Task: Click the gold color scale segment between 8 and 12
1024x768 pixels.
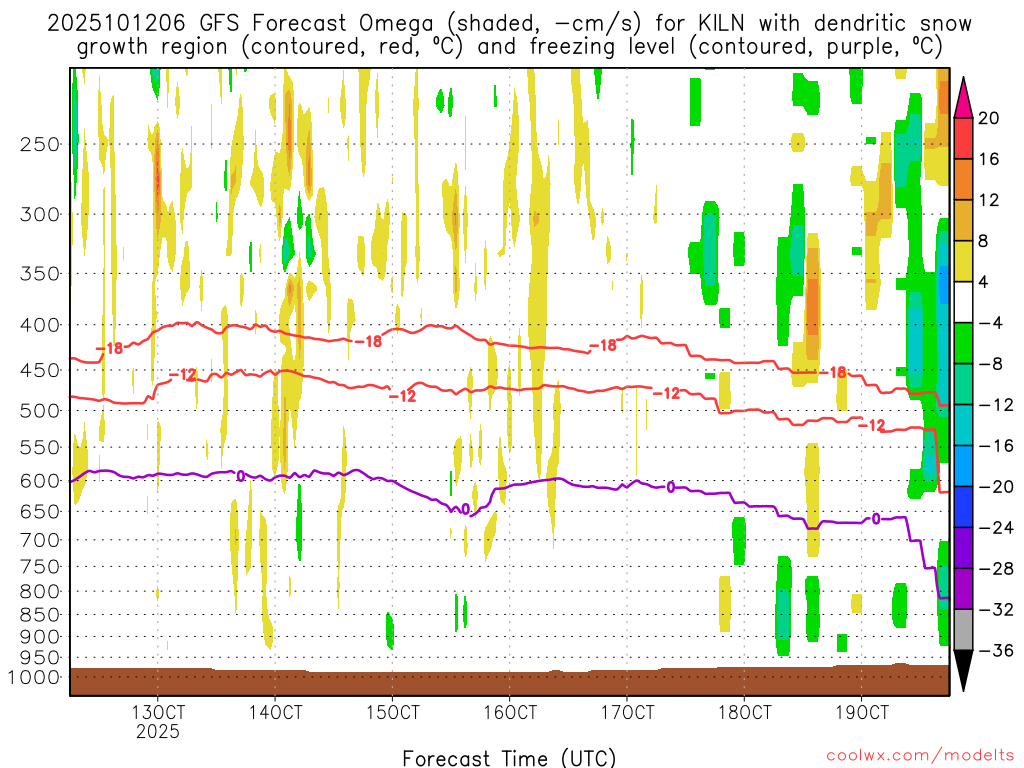Action: (963, 221)
